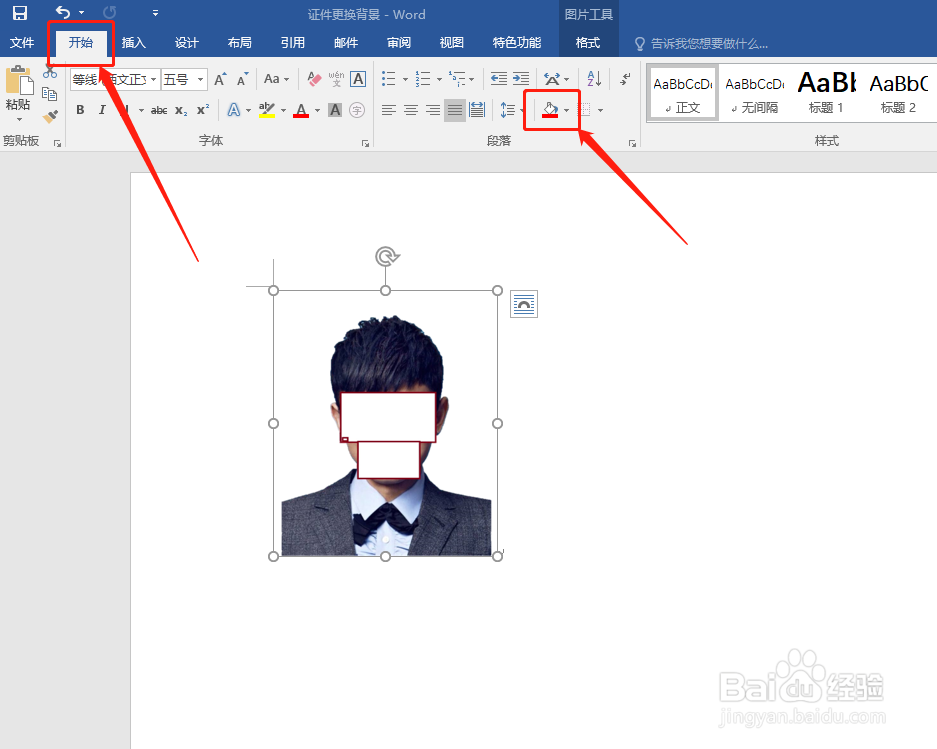Click the cut scissors icon
This screenshot has width=937, height=749.
(50, 73)
